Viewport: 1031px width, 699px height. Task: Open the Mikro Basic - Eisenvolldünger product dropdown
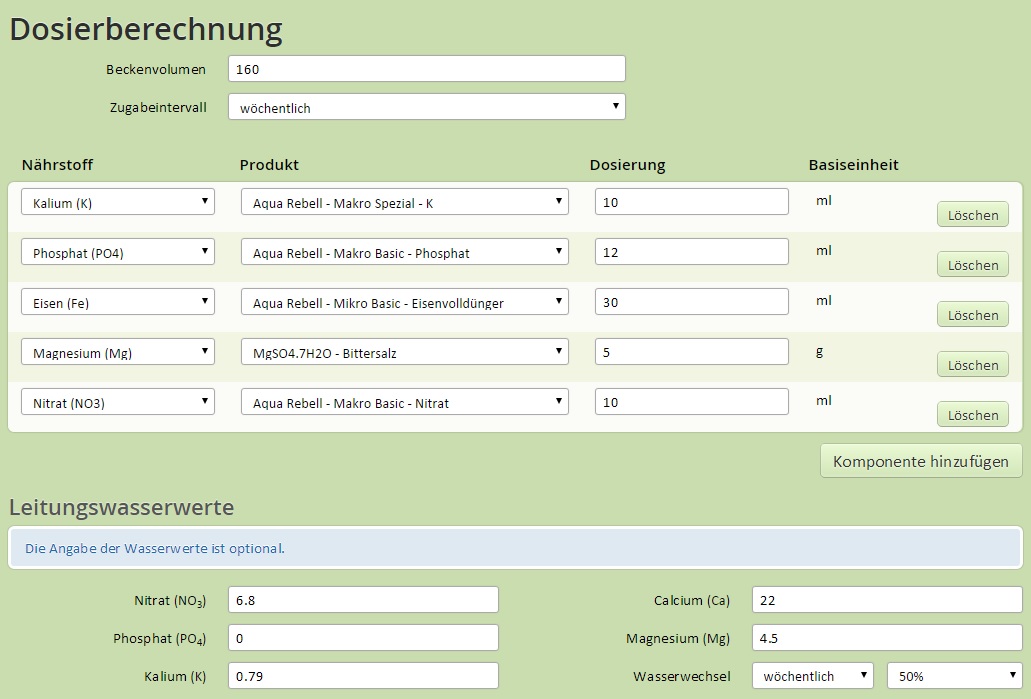point(404,302)
